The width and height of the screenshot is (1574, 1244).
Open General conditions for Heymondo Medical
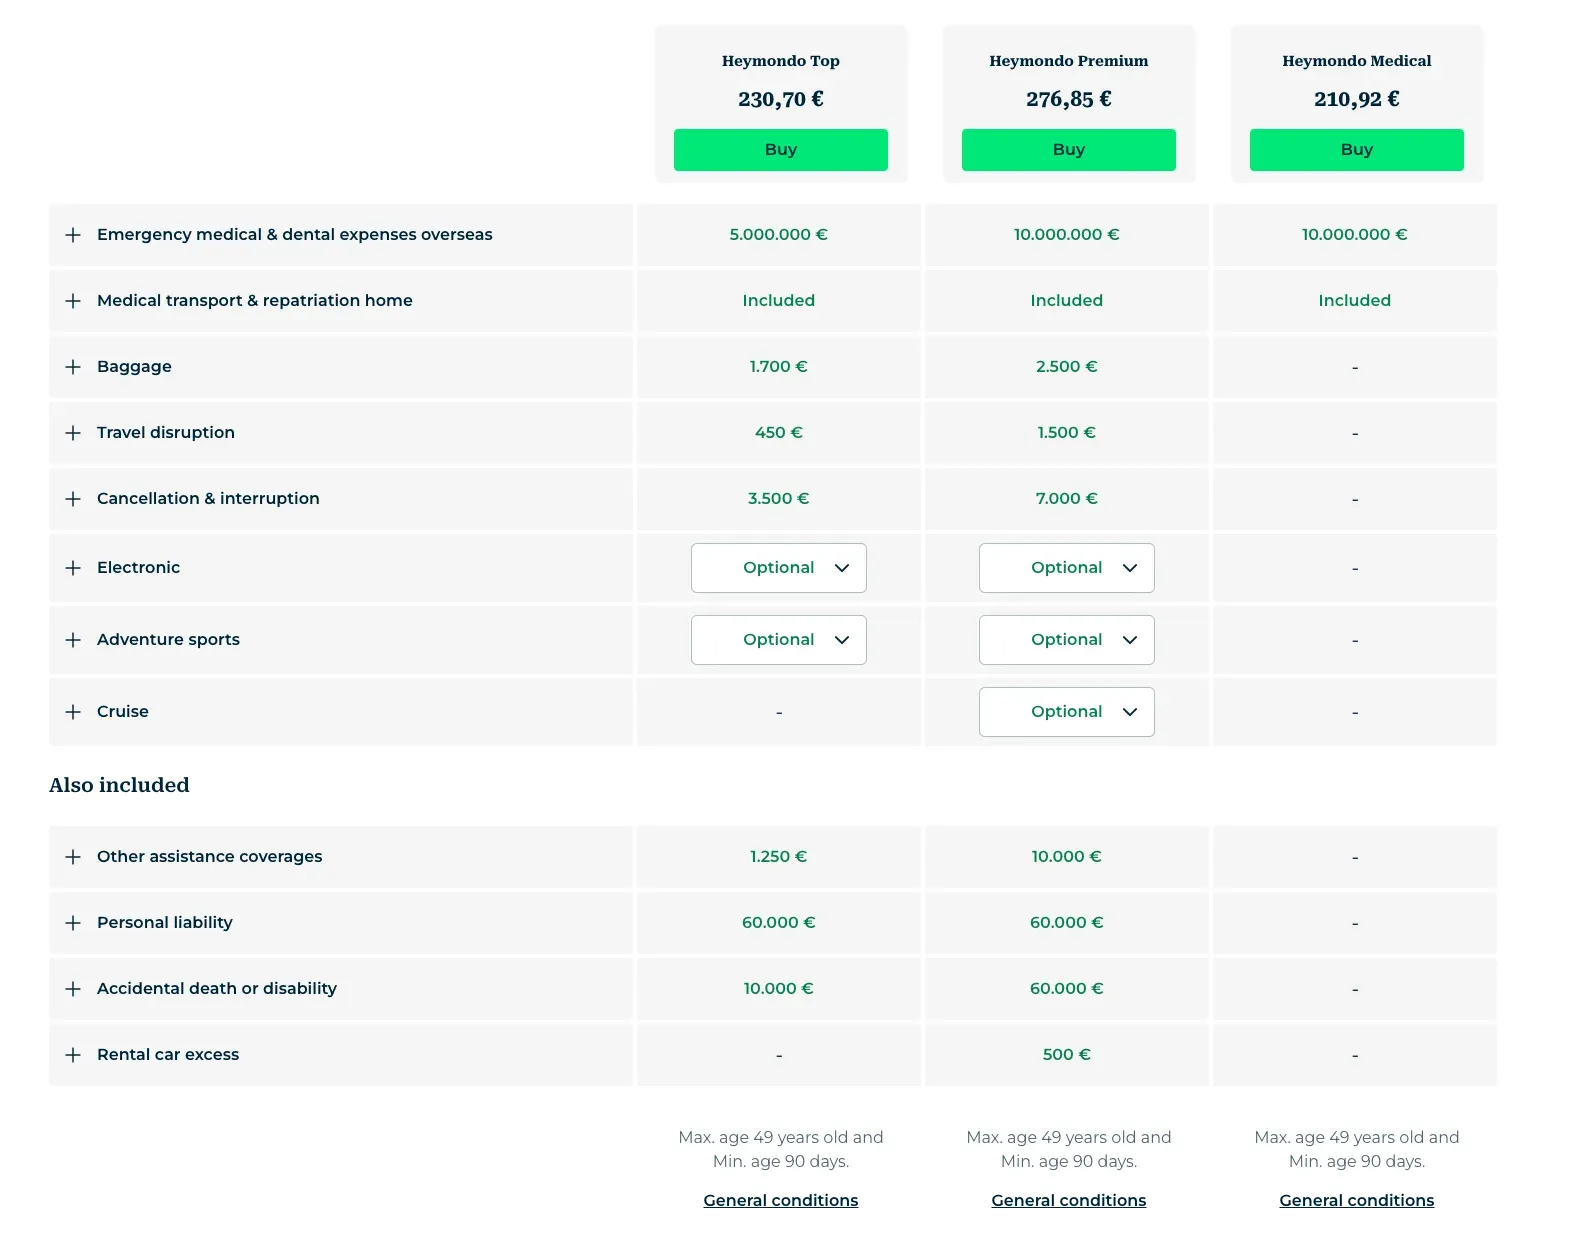(1357, 1200)
